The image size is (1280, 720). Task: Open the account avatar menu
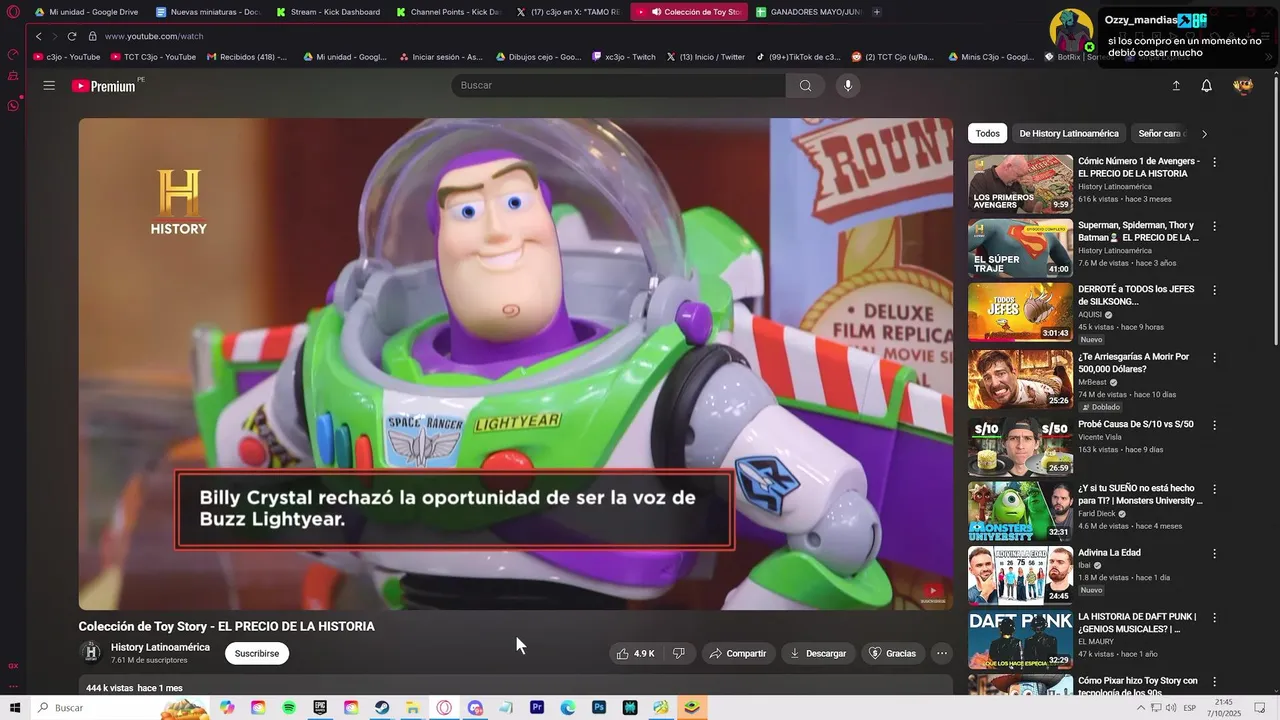pos(1243,86)
